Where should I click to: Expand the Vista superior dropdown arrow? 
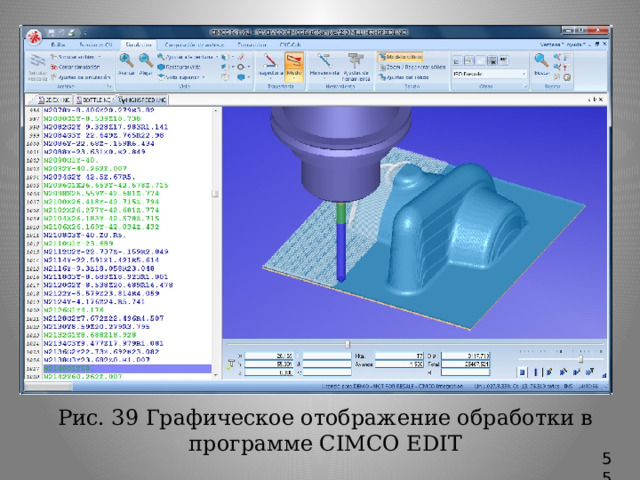[203, 77]
